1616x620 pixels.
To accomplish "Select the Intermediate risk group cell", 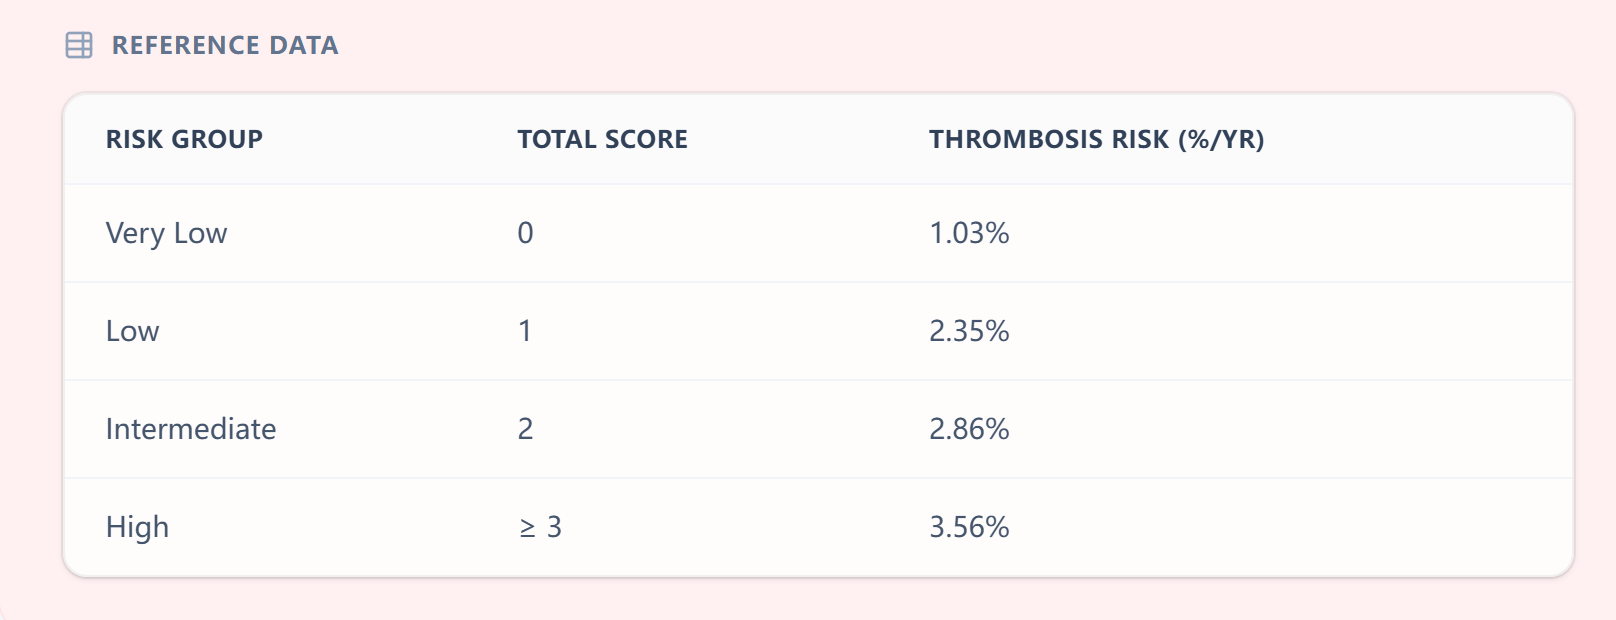I will point(191,429).
